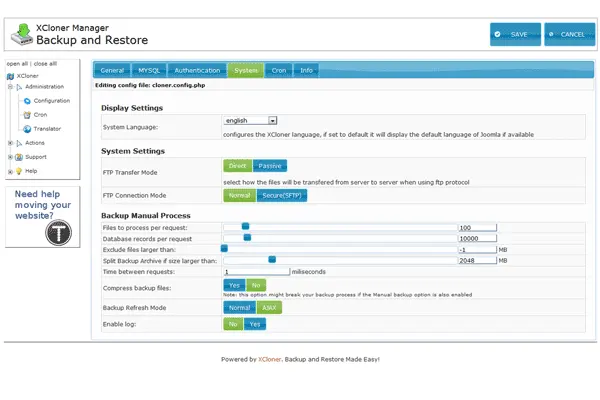Open the System Language dropdown
Screen dimensions: 600x400
(x=251, y=120)
